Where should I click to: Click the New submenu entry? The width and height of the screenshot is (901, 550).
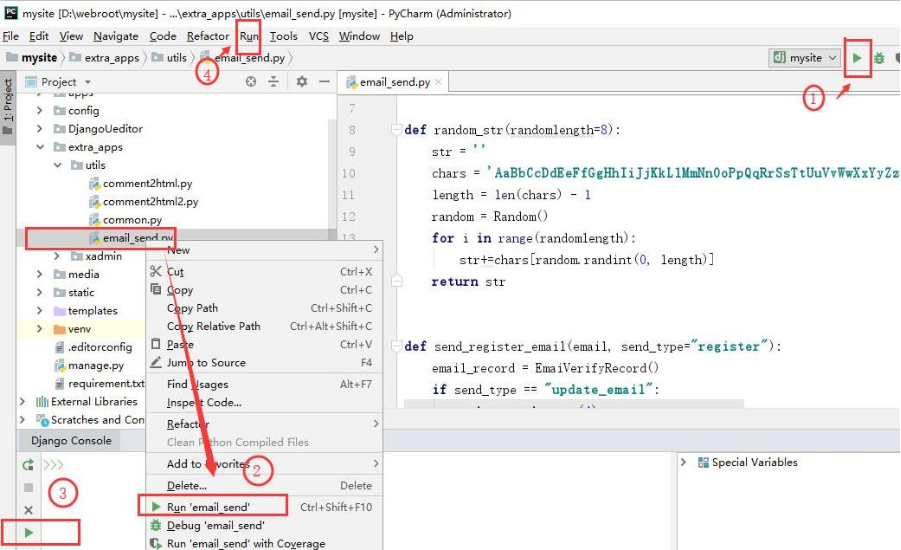point(264,250)
